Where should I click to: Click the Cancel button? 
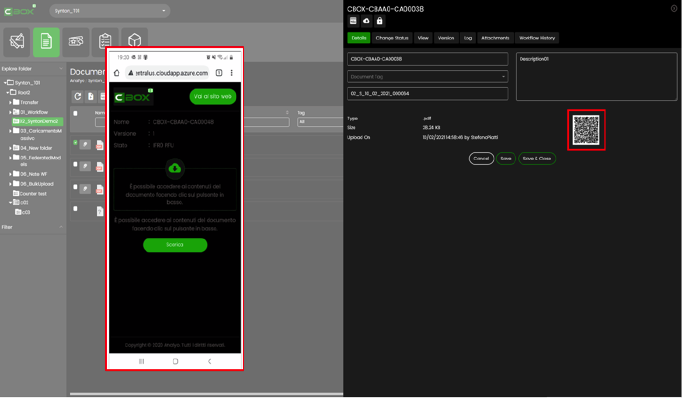coord(481,158)
